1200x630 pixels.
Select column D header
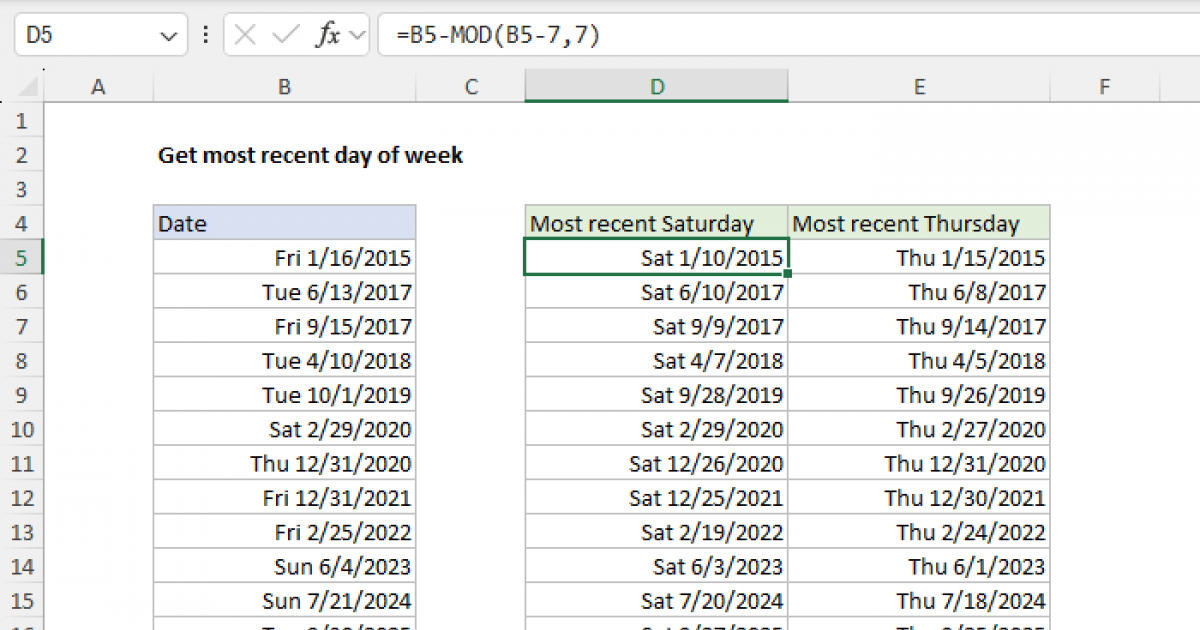tap(656, 88)
